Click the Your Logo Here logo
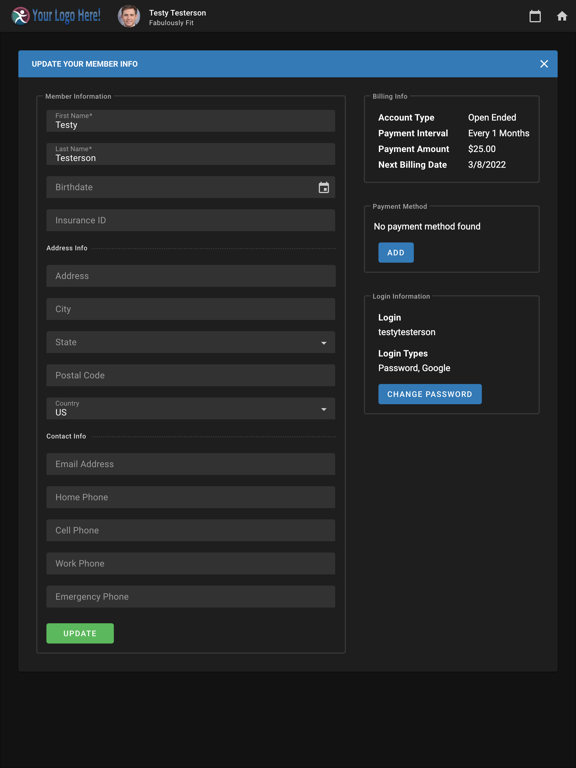 coord(56,16)
